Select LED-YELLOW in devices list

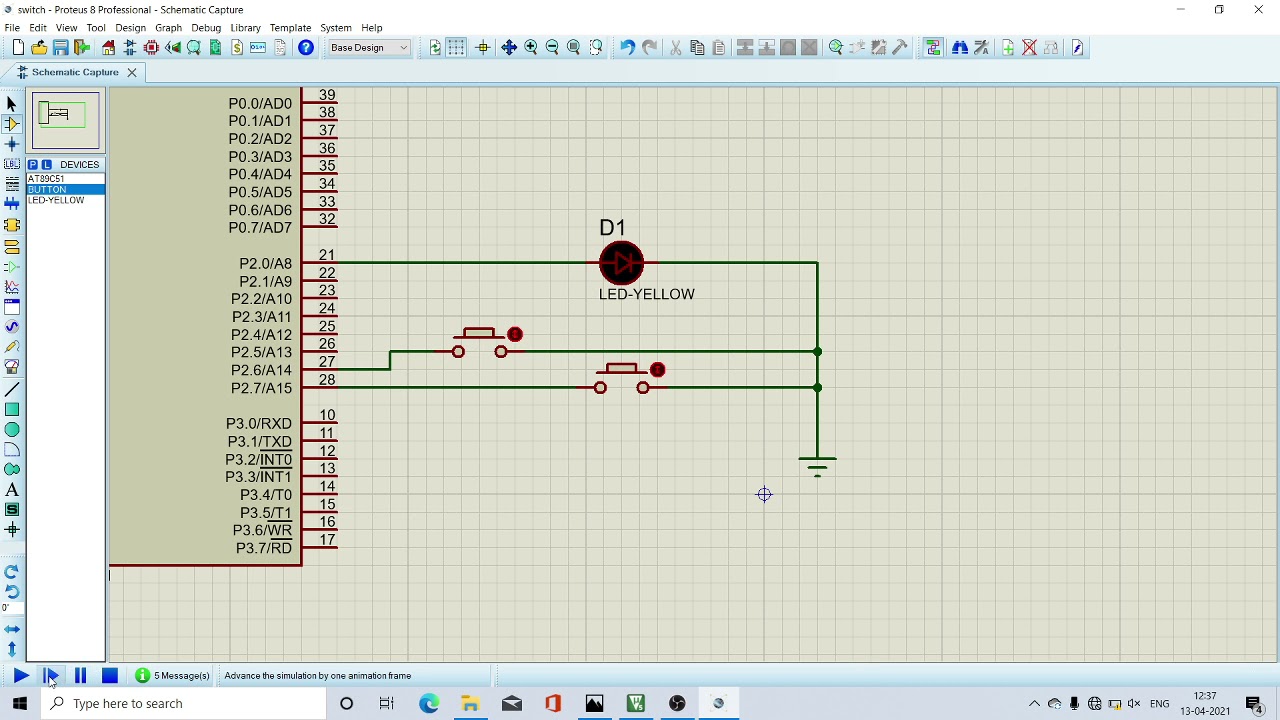pyautogui.click(x=65, y=200)
